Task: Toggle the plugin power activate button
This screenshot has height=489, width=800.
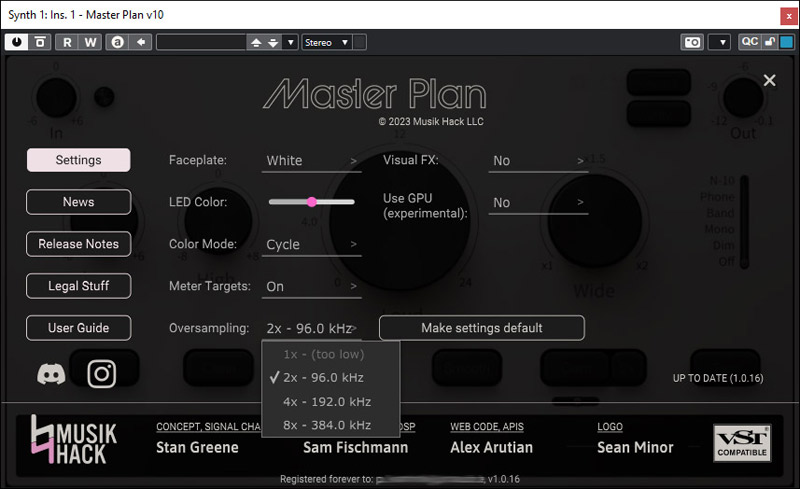Action: (x=18, y=42)
